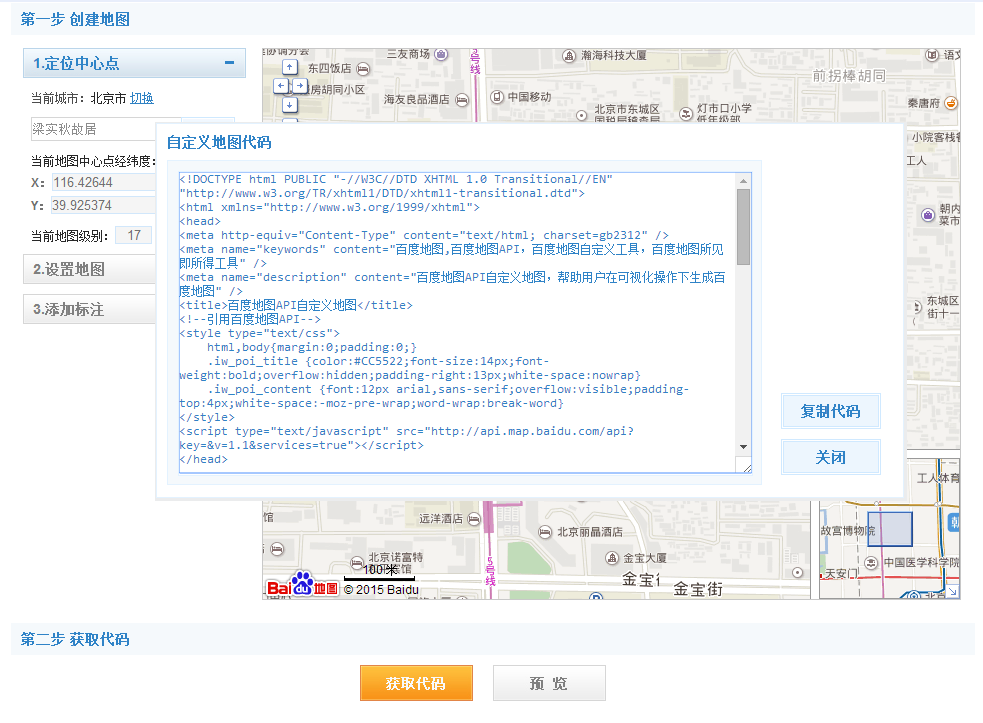
Task: Click the 远洋酒店 hotel icon
Action: (474, 519)
